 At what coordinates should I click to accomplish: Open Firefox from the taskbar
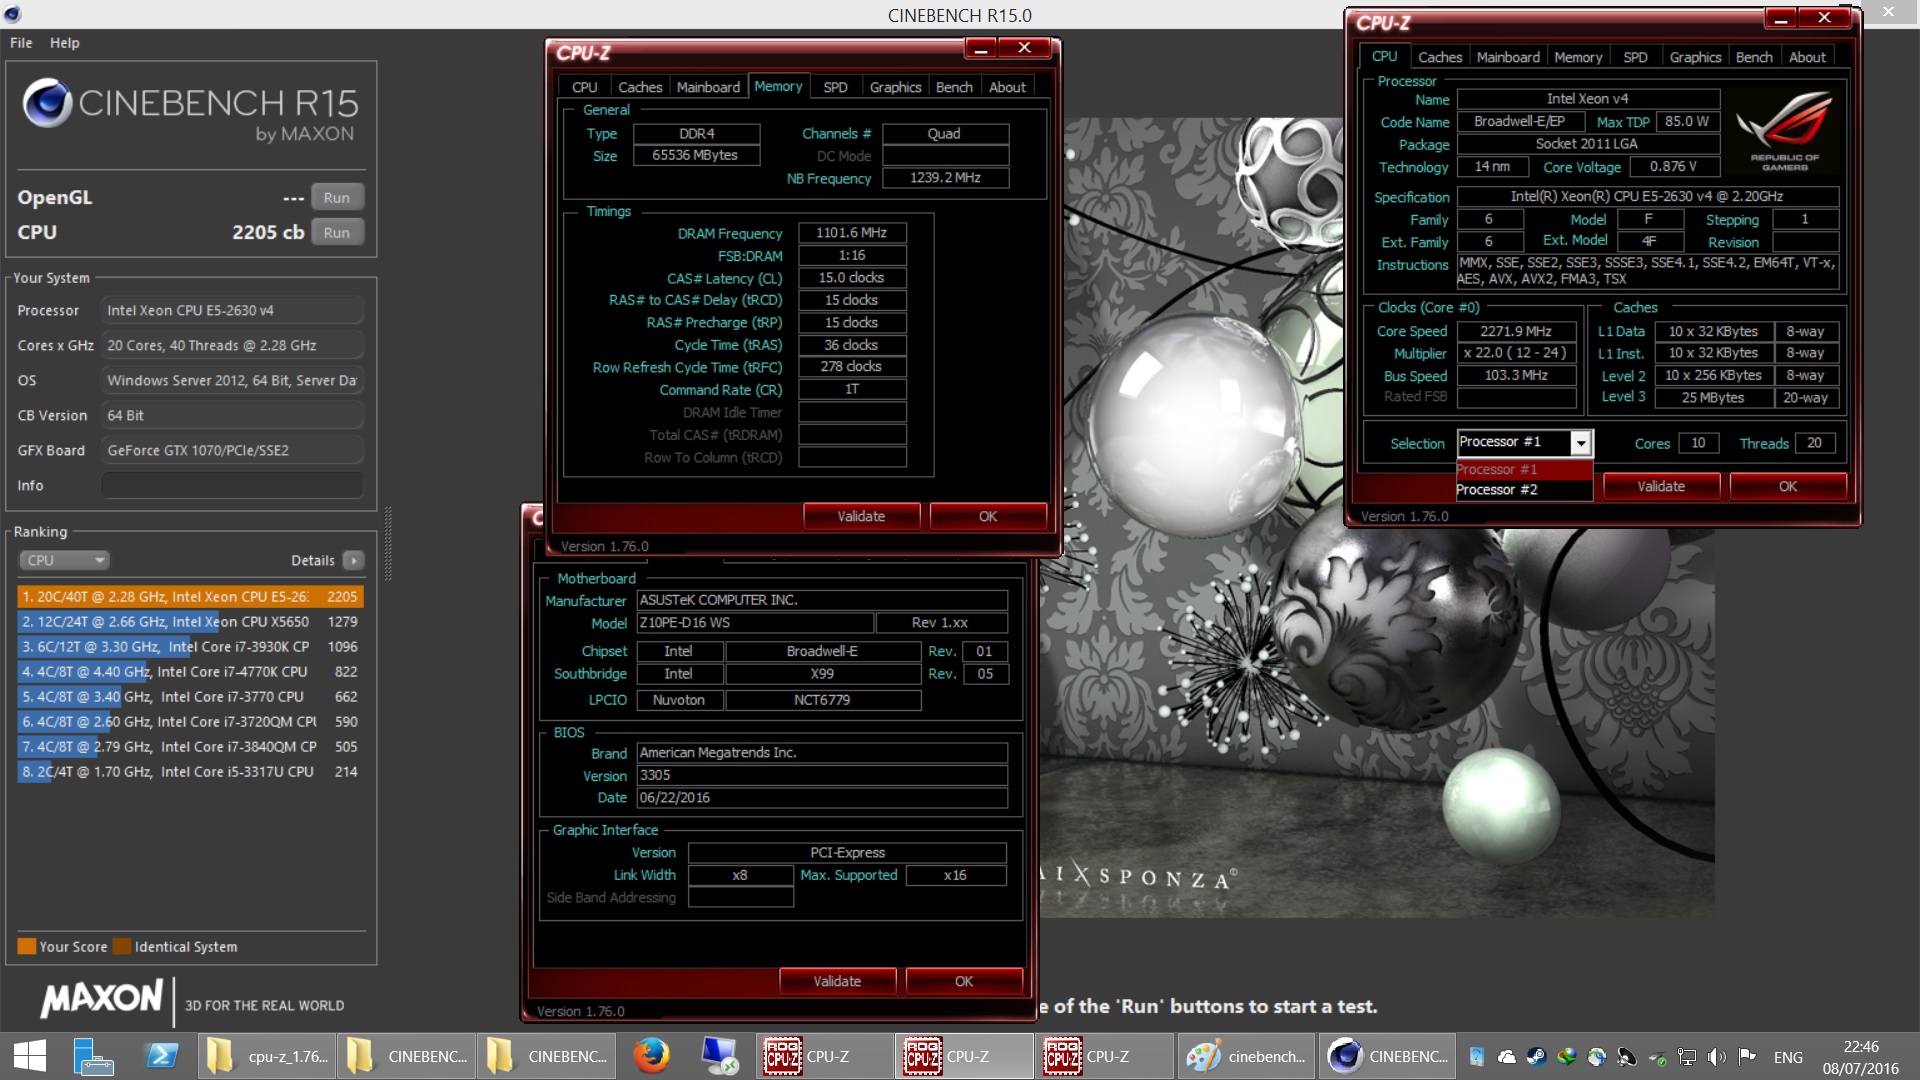[x=651, y=1056]
